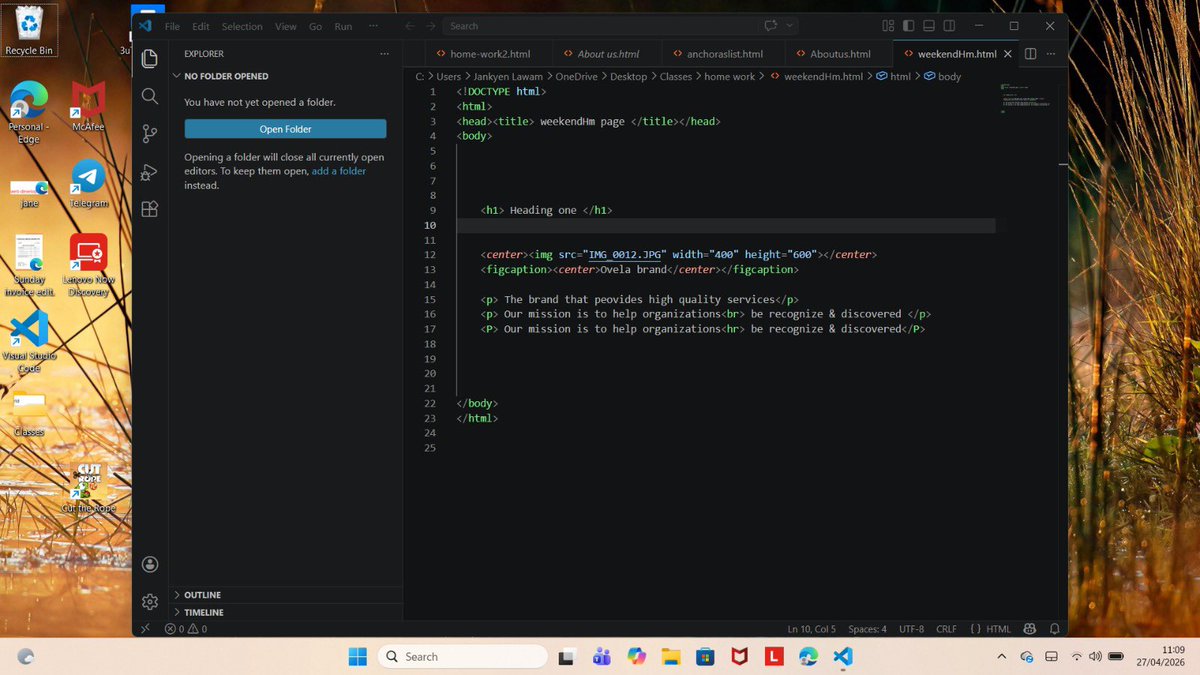Open the Search view in the activity bar
Screen dimensions: 1200x675
[x=150, y=96]
